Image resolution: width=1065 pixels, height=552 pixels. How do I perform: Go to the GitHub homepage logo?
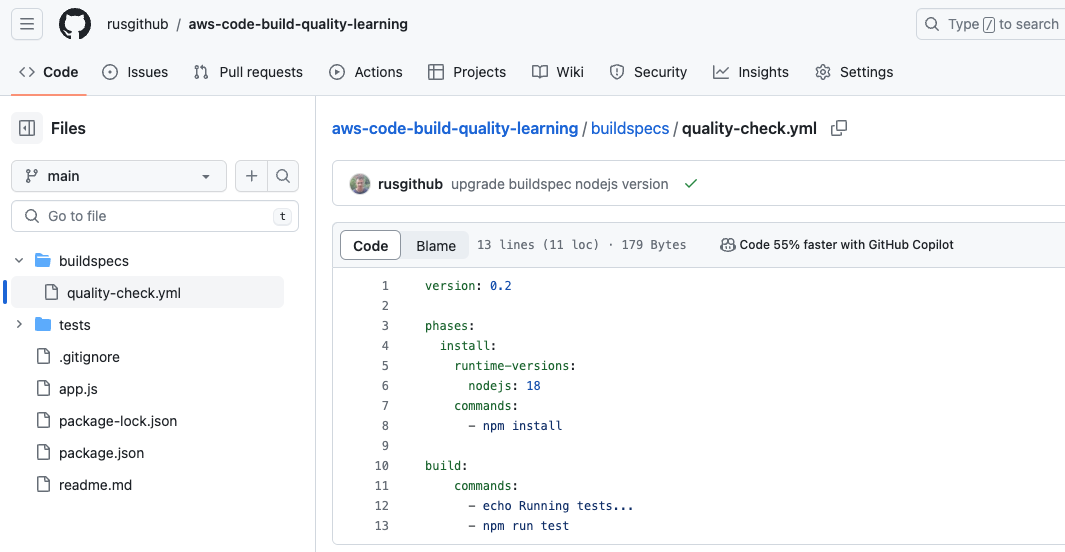coord(75,24)
